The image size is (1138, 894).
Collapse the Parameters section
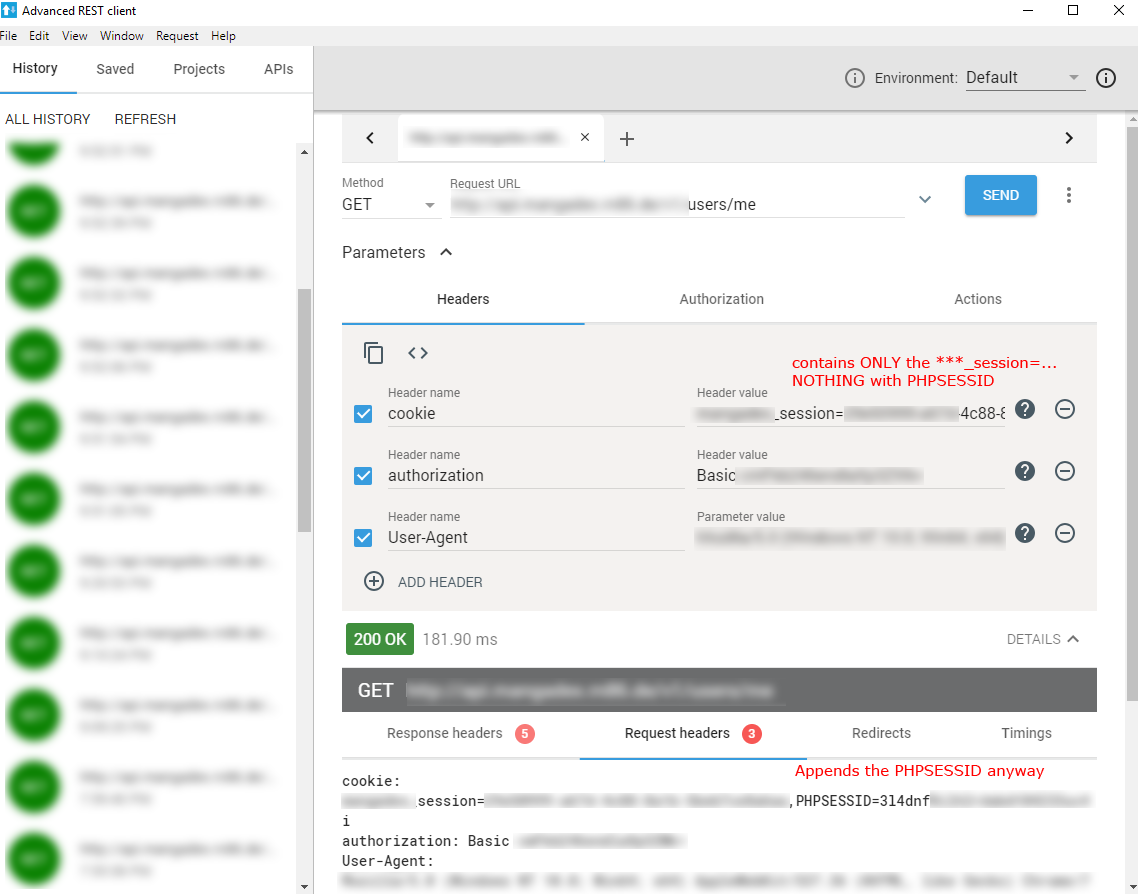click(x=446, y=252)
